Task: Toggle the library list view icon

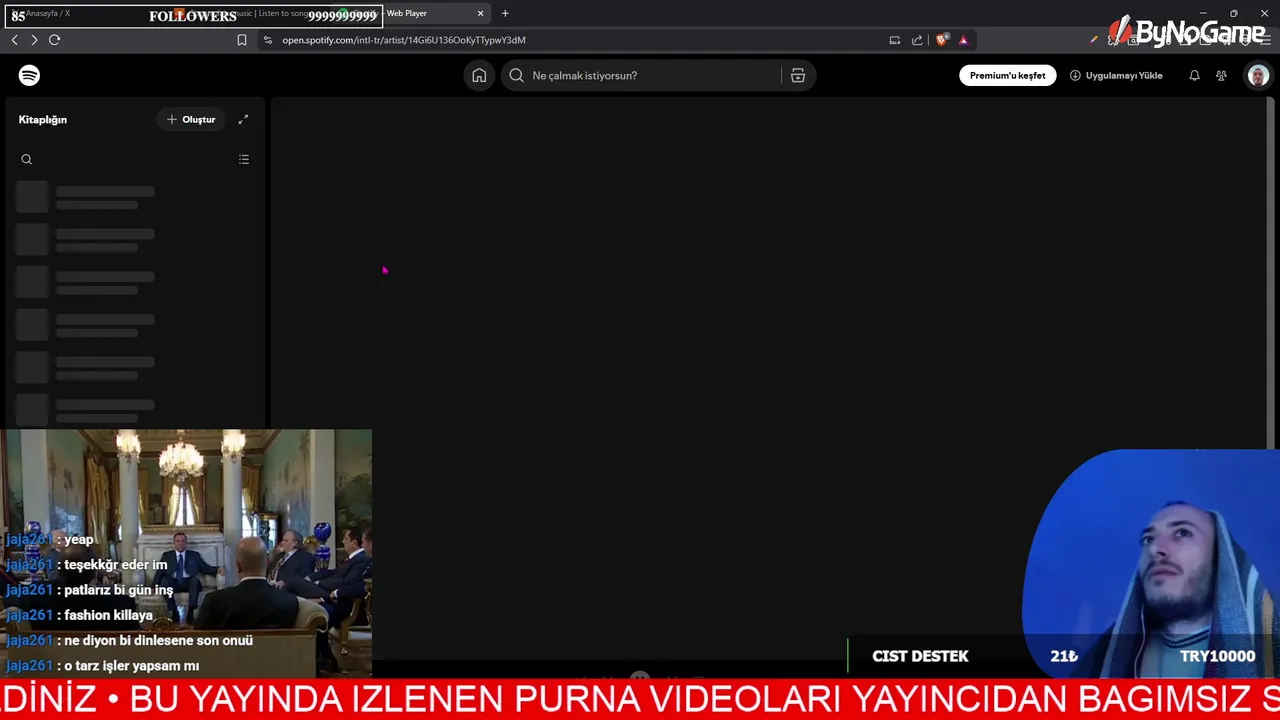Action: point(244,159)
